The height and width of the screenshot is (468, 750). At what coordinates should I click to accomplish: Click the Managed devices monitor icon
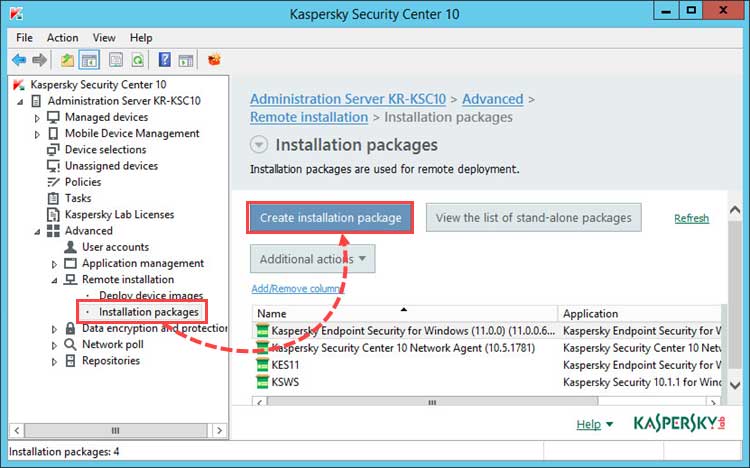tap(53, 117)
